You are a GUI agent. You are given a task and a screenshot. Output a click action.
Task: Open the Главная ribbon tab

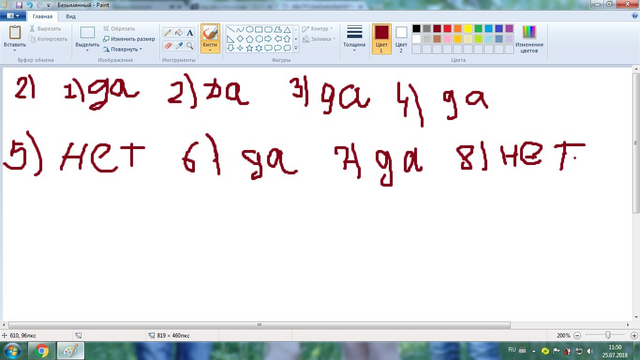coord(42,17)
